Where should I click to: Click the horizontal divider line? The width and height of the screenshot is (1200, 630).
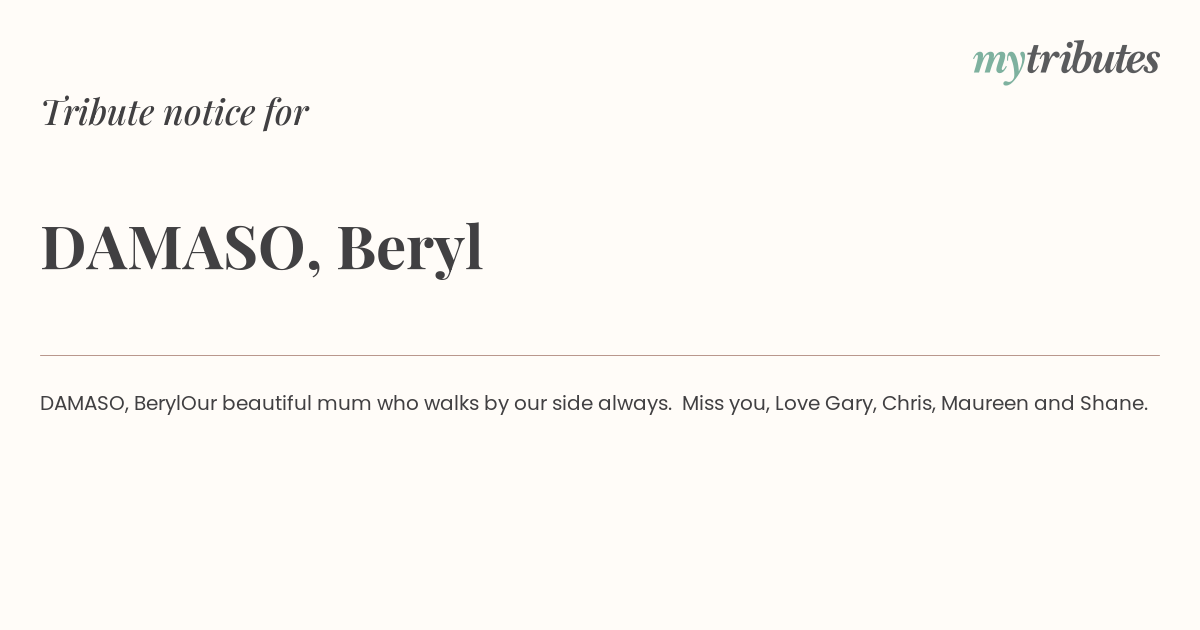pos(600,355)
